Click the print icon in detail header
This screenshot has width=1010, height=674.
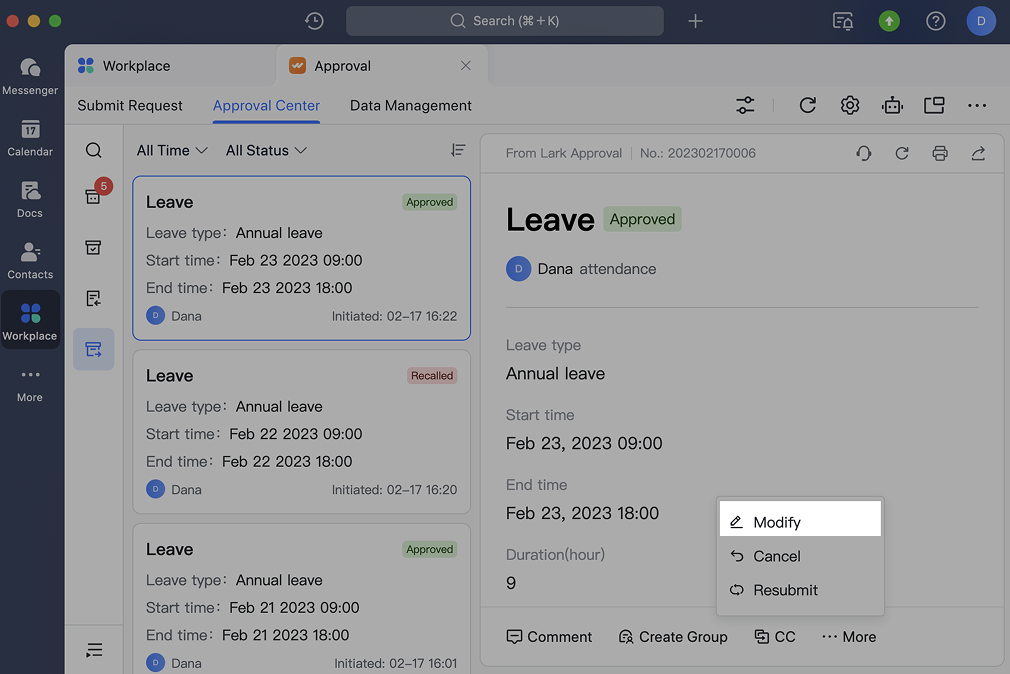tap(939, 153)
